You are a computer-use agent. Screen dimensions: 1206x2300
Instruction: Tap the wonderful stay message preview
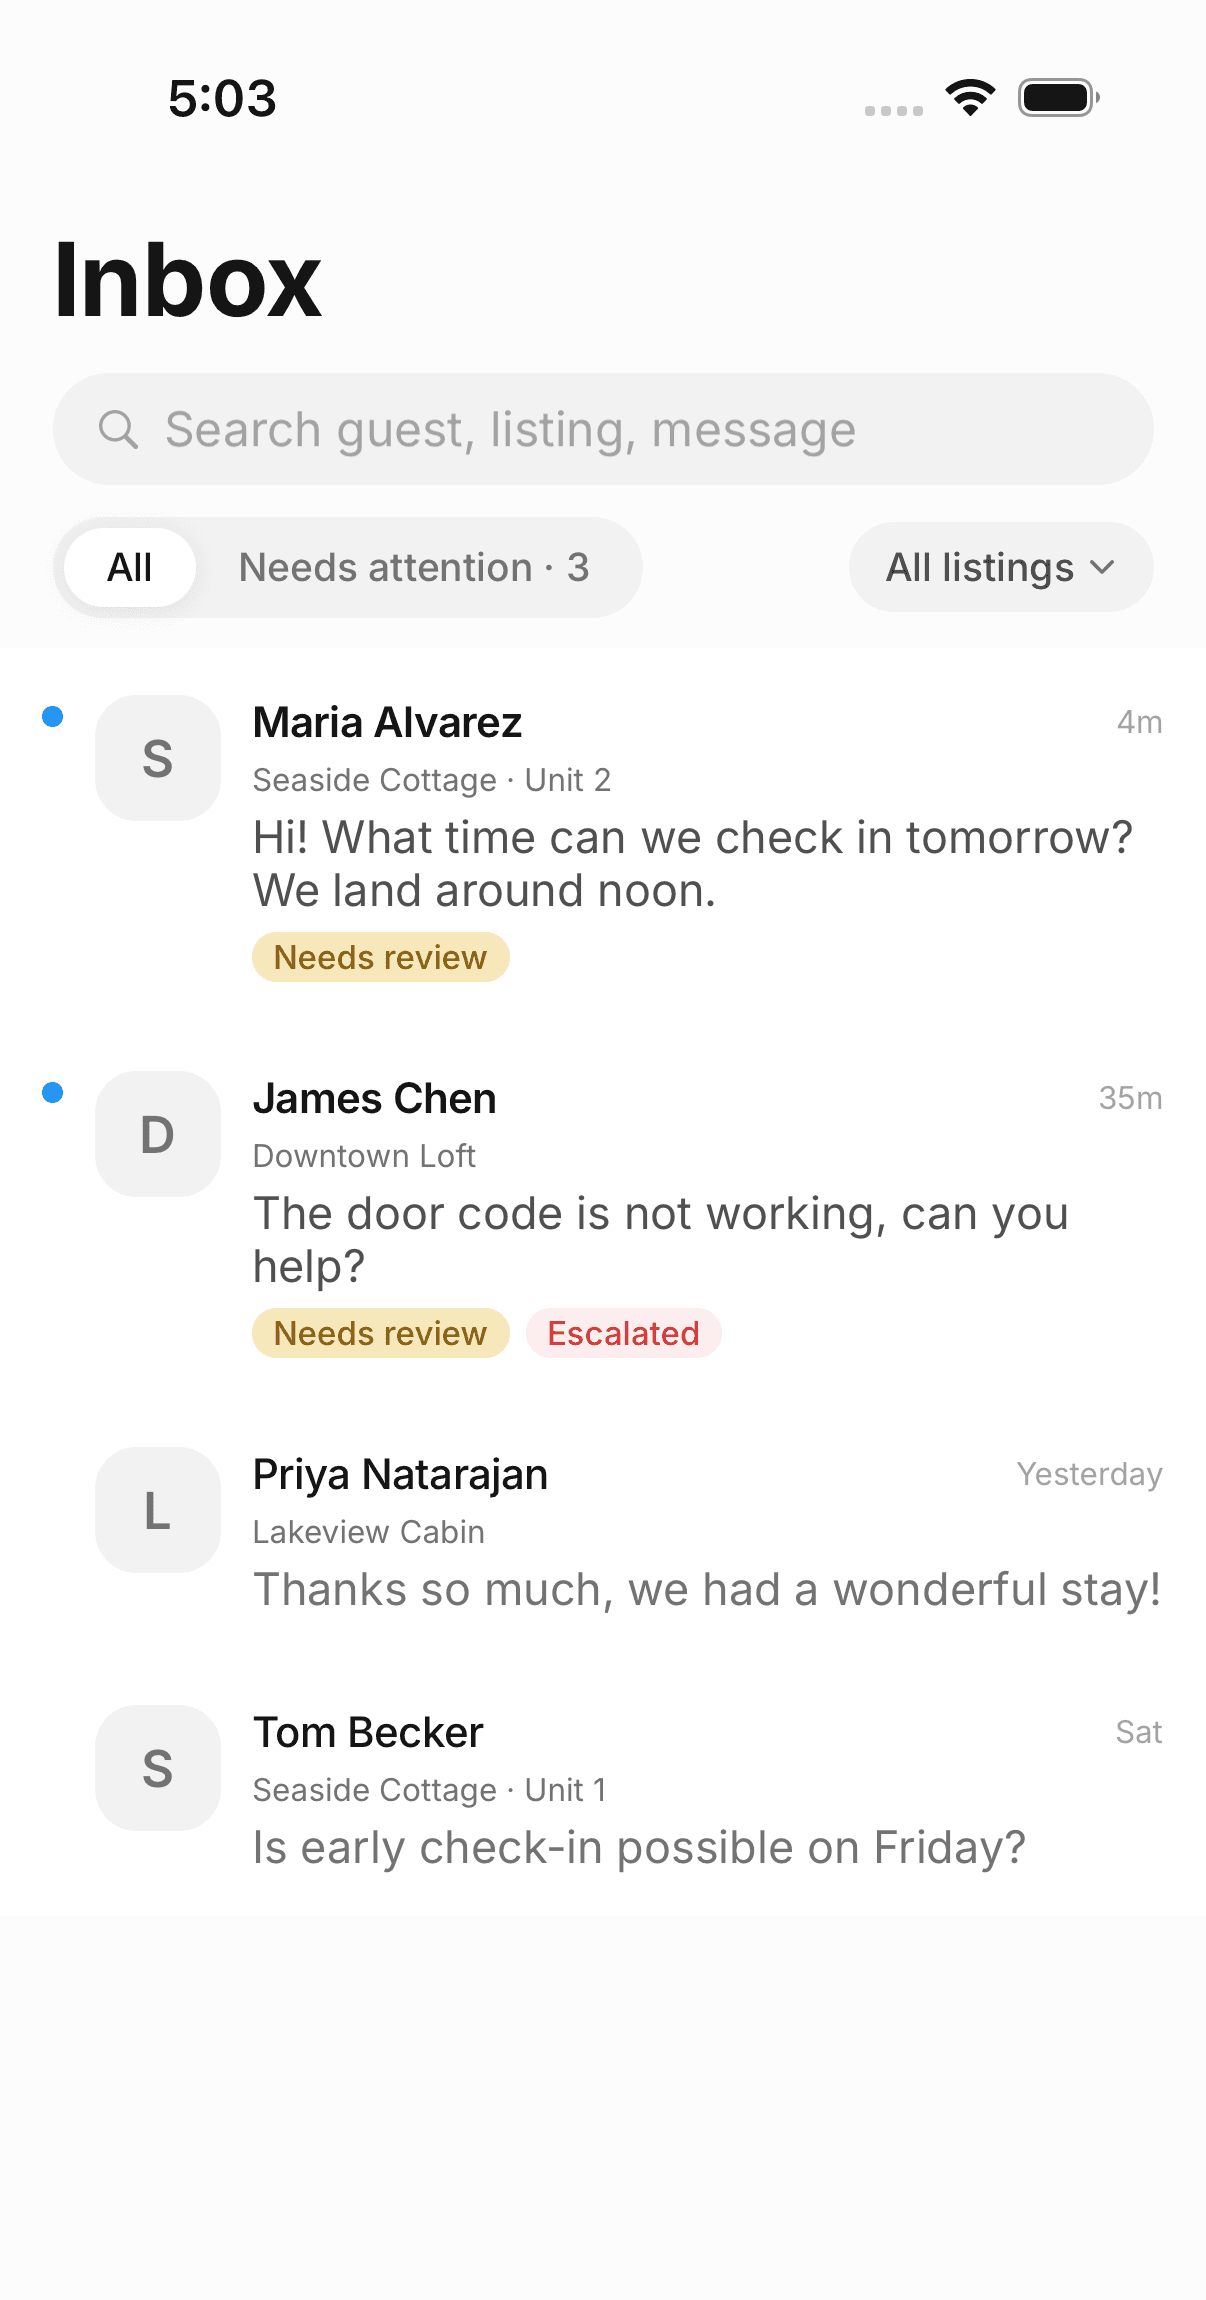707,1590
